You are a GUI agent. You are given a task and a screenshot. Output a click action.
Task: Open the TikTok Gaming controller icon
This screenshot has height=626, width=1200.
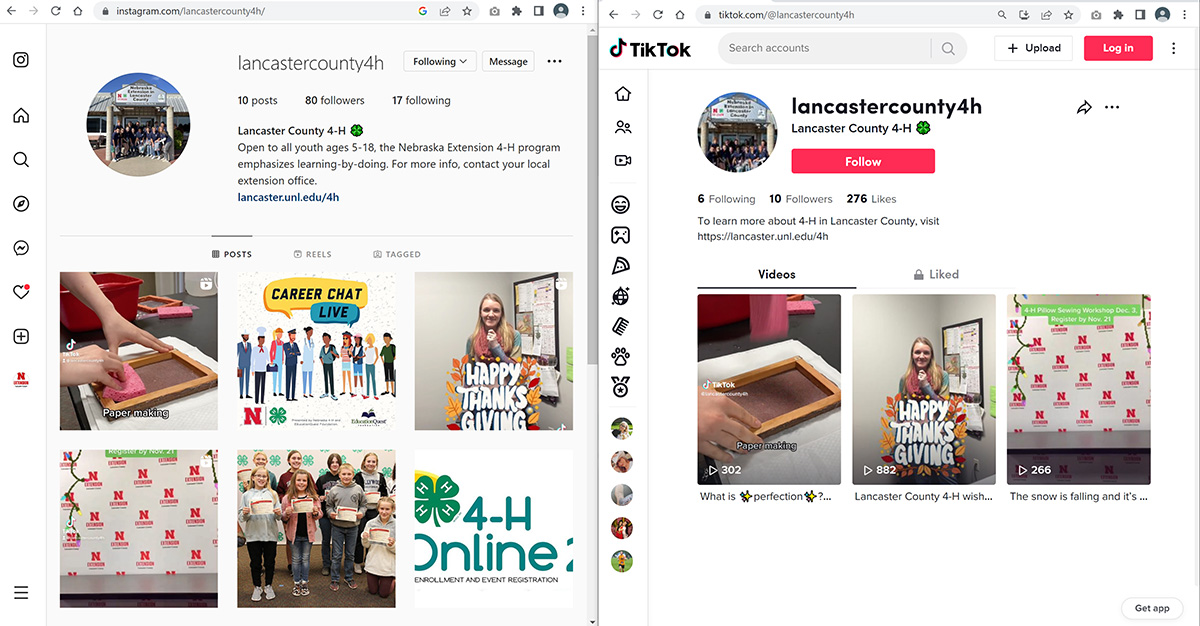621,235
